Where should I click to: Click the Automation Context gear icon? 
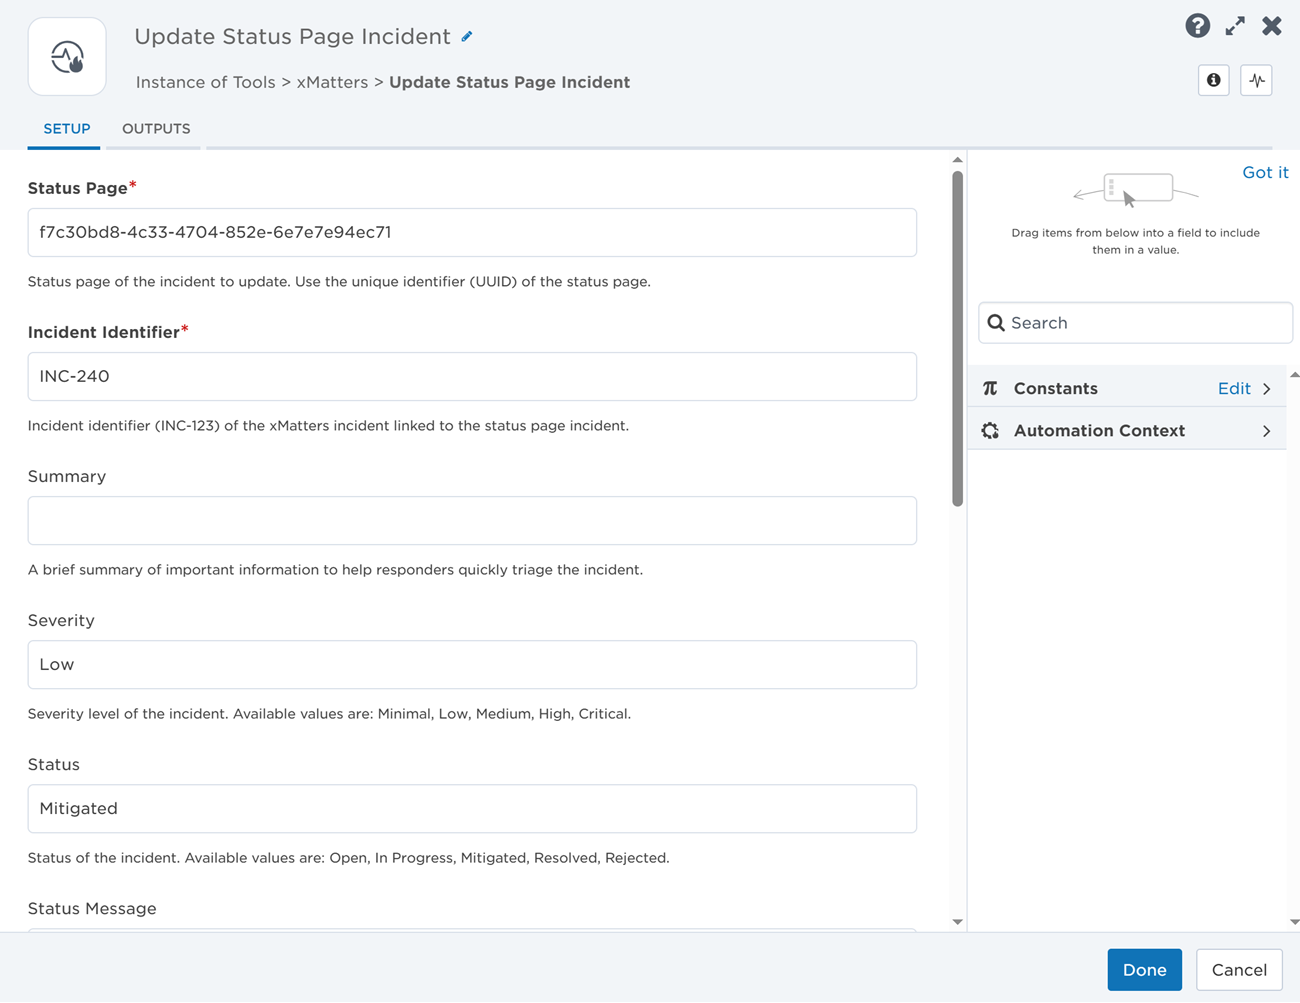tap(990, 431)
